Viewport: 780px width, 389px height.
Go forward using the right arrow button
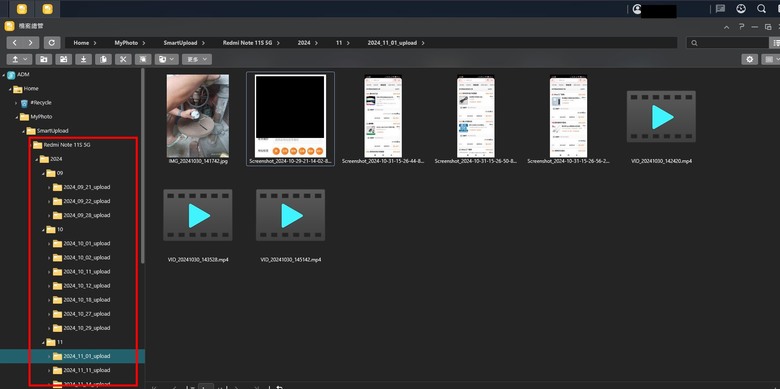[x=31, y=43]
